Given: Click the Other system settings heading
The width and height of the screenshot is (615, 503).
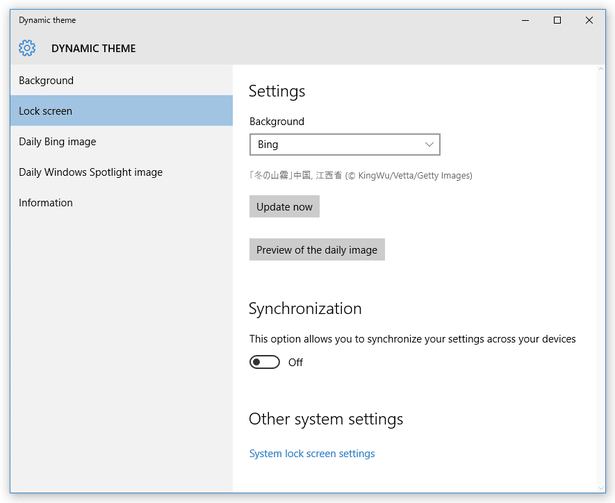Looking at the screenshot, I should (326, 419).
